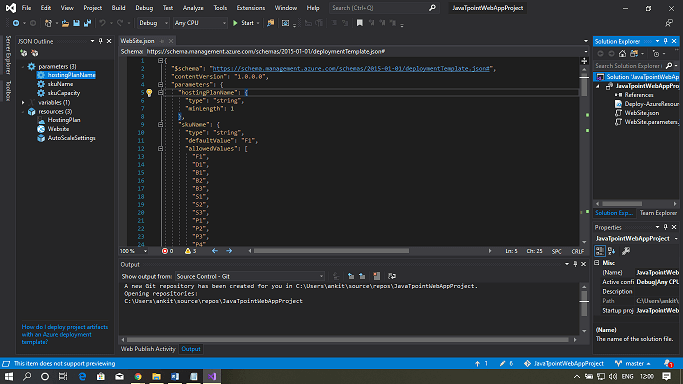Click the Open File folder icon
683x384 pixels.
click(x=65, y=23)
